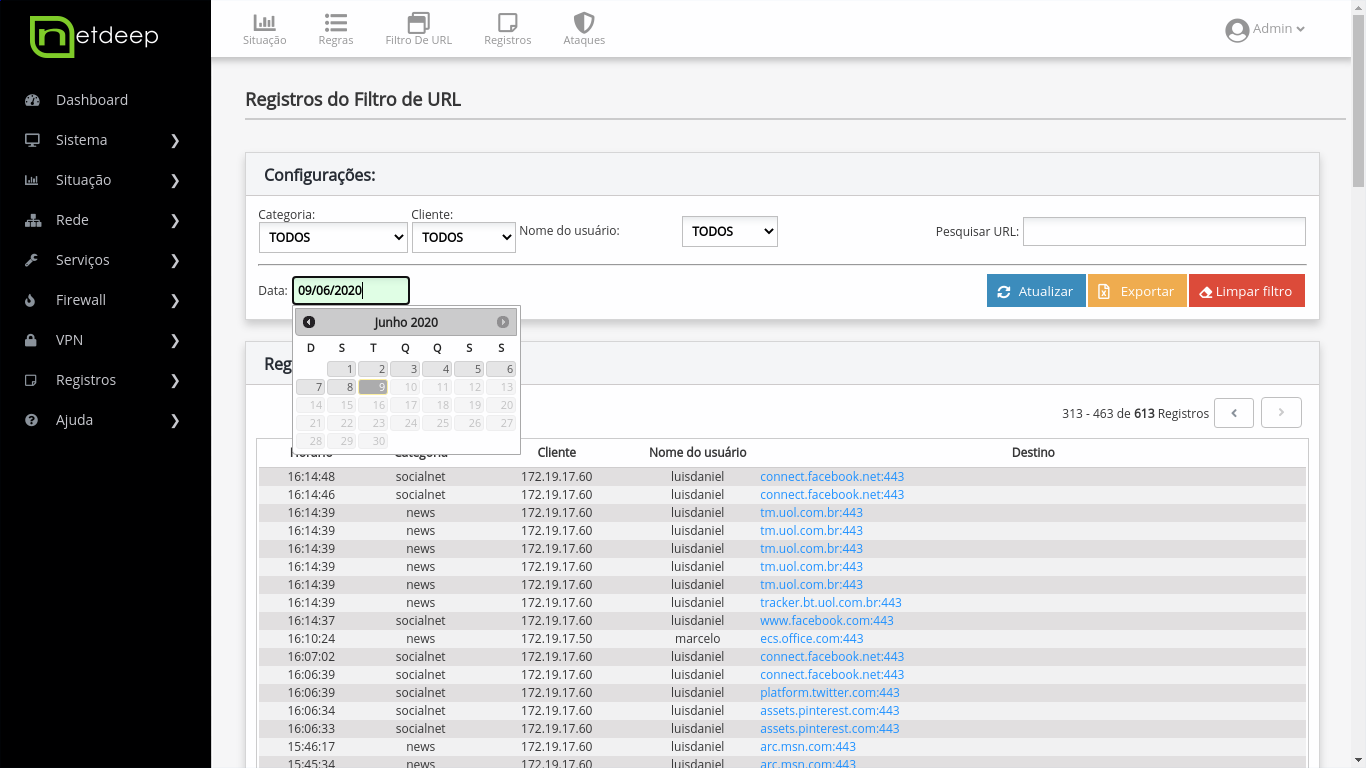Go to next month in calendar
1366x768 pixels.
click(x=503, y=322)
